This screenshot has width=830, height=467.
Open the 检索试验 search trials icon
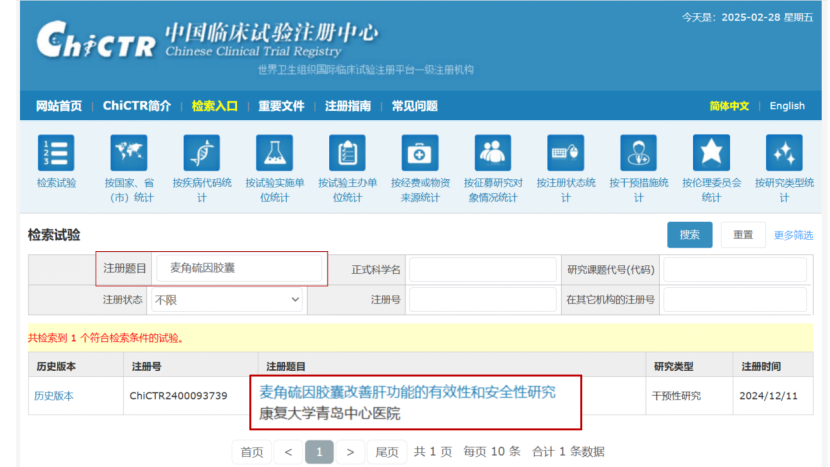56,153
